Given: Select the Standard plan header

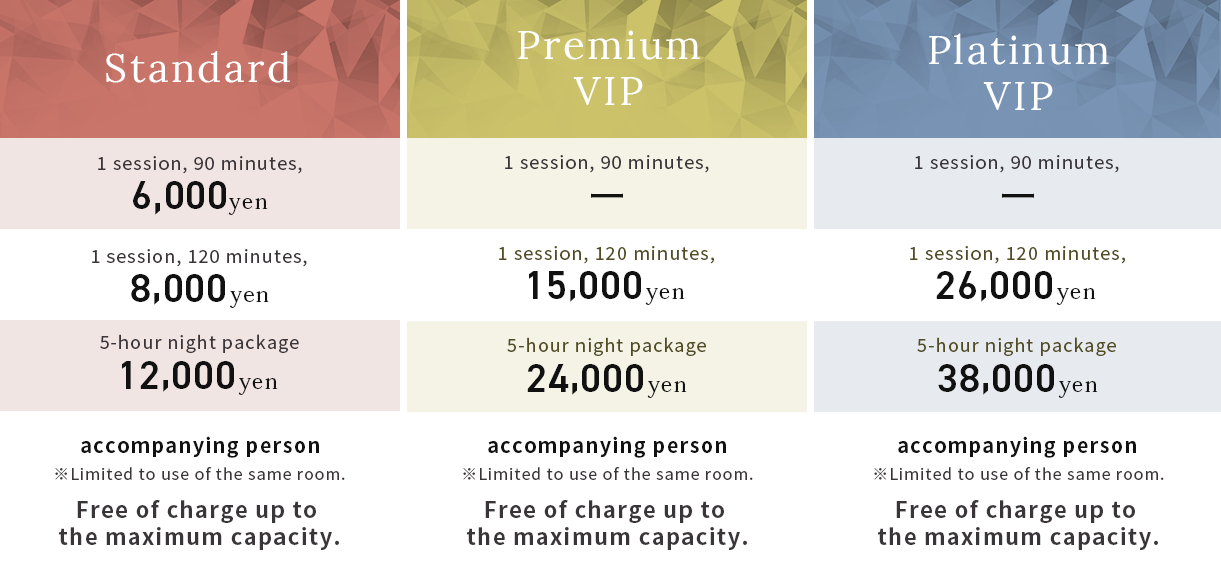Looking at the screenshot, I should (198, 68).
